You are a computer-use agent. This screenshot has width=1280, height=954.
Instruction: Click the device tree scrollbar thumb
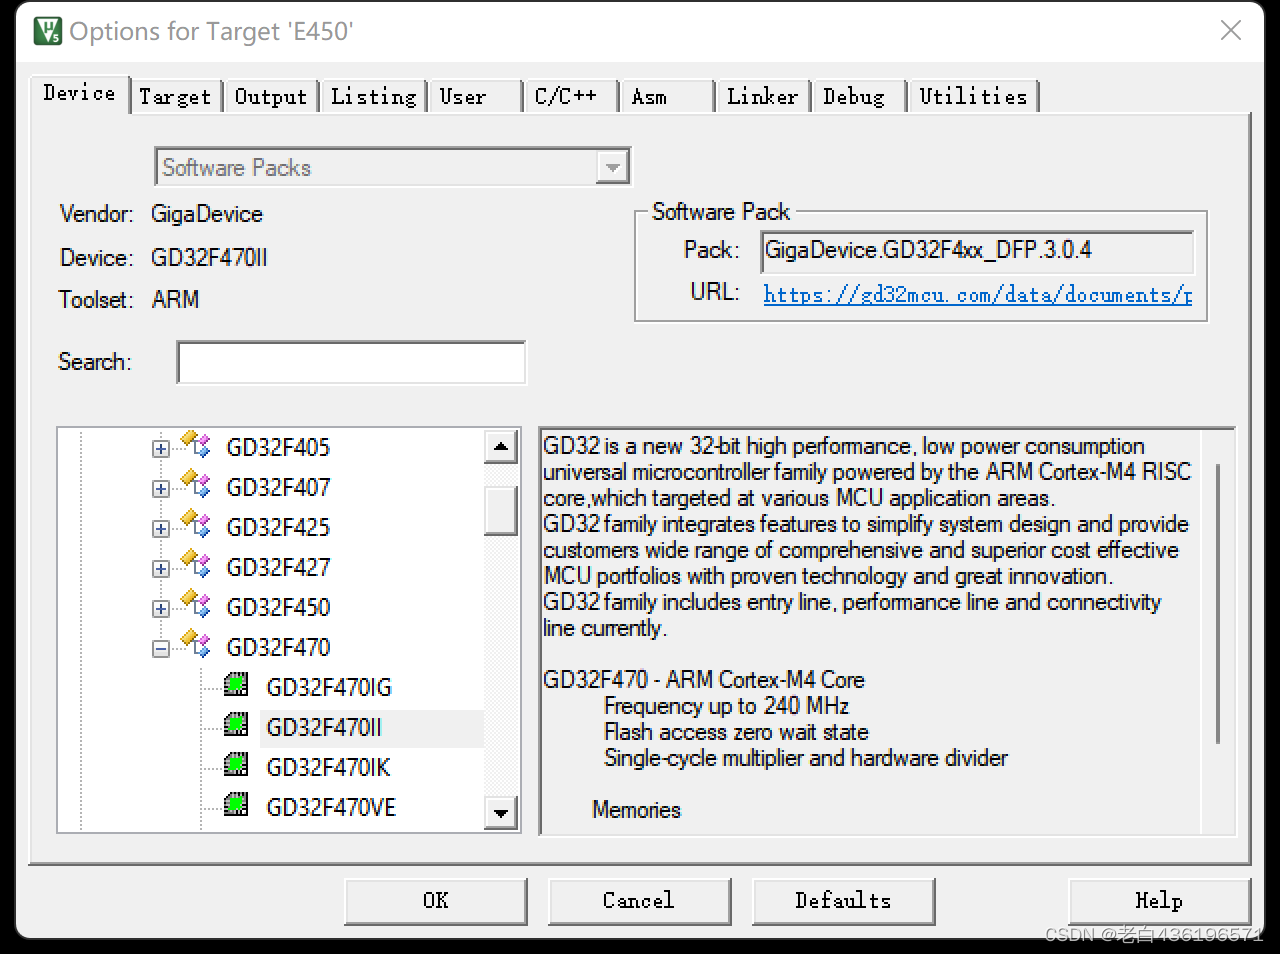click(x=501, y=511)
